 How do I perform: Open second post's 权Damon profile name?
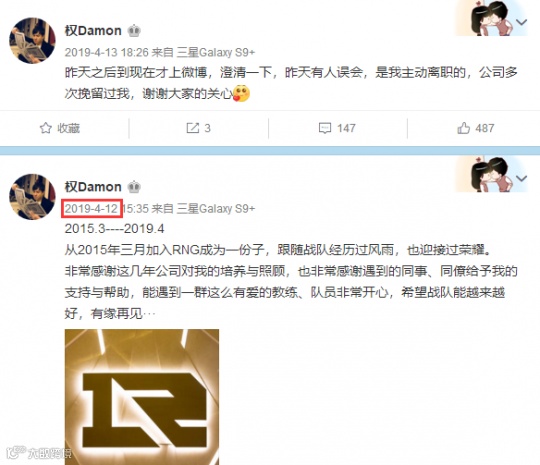pyautogui.click(x=93, y=187)
